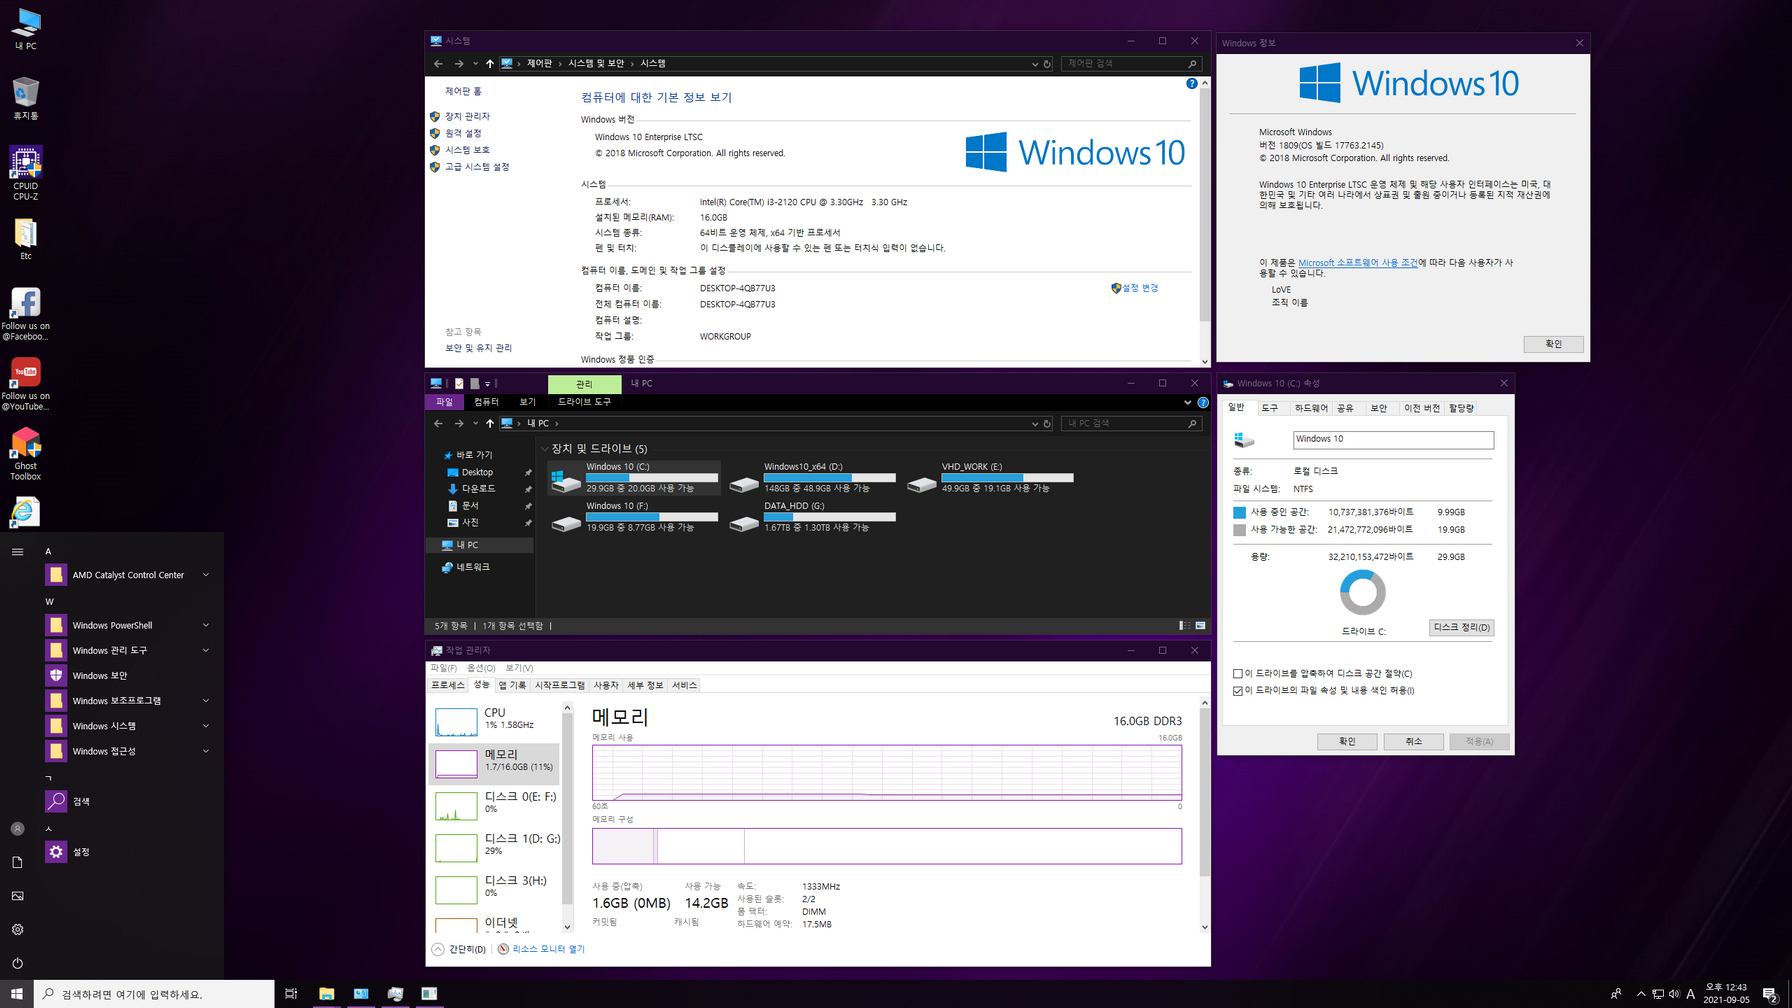Open the 컴퓨터 ribbon tab in explorer
The image size is (1792, 1008).
[x=486, y=402]
